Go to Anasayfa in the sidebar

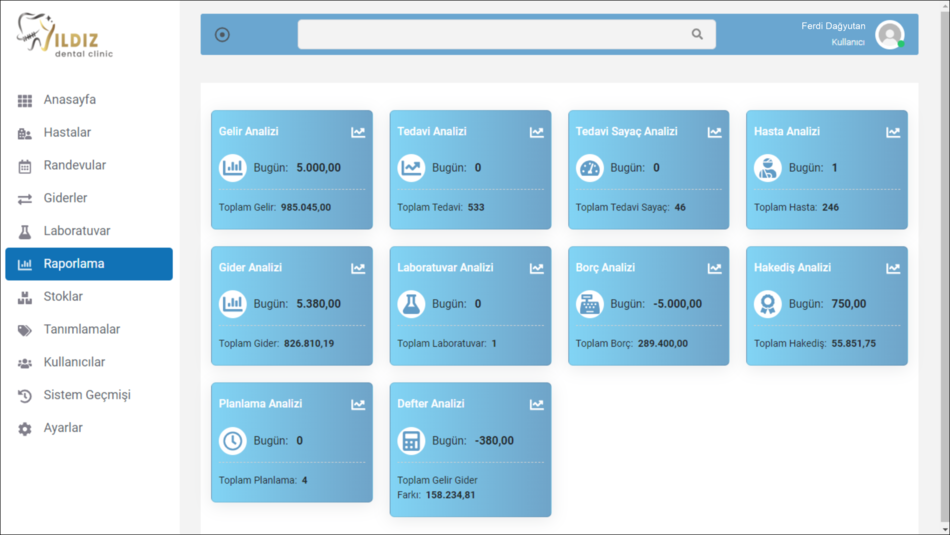coord(70,100)
